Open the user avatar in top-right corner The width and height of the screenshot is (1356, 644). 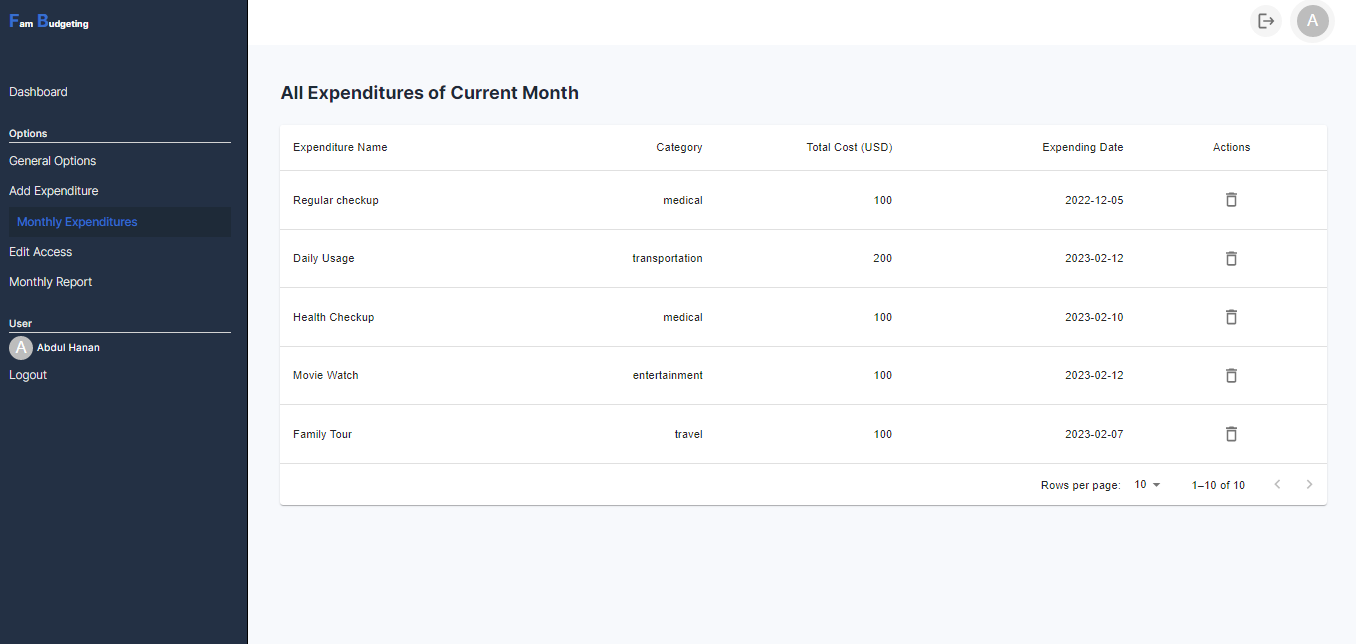(x=1312, y=21)
